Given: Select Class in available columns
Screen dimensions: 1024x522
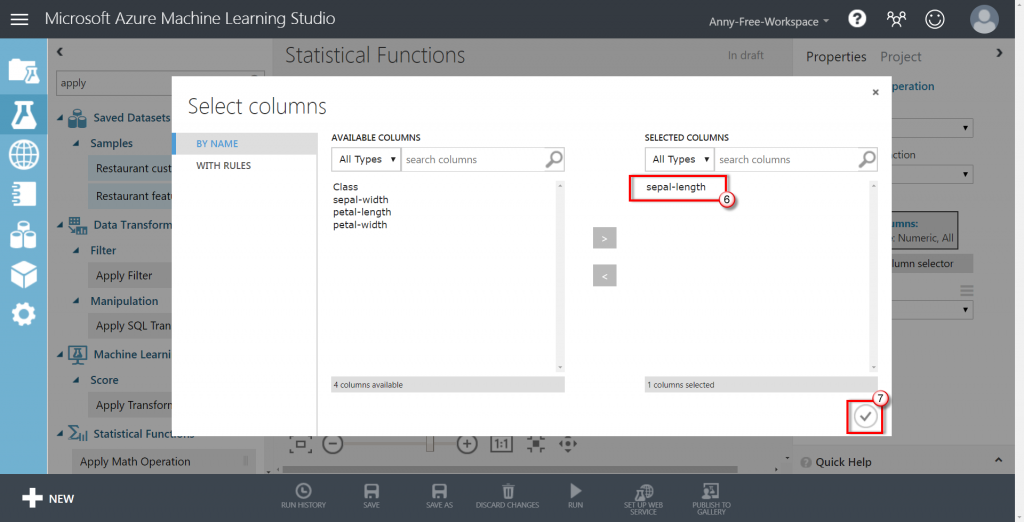Looking at the screenshot, I should tap(345, 187).
